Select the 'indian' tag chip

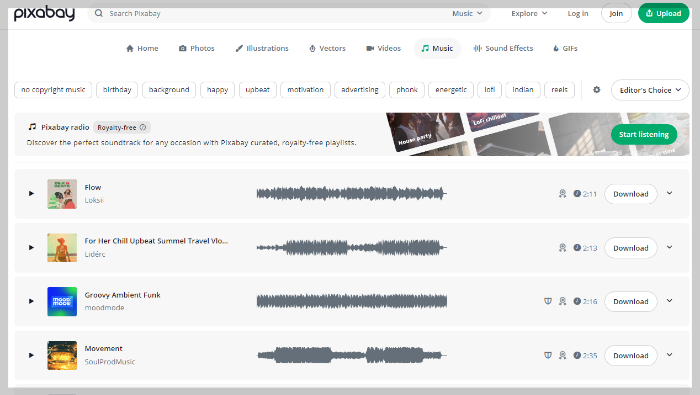pyautogui.click(x=523, y=90)
